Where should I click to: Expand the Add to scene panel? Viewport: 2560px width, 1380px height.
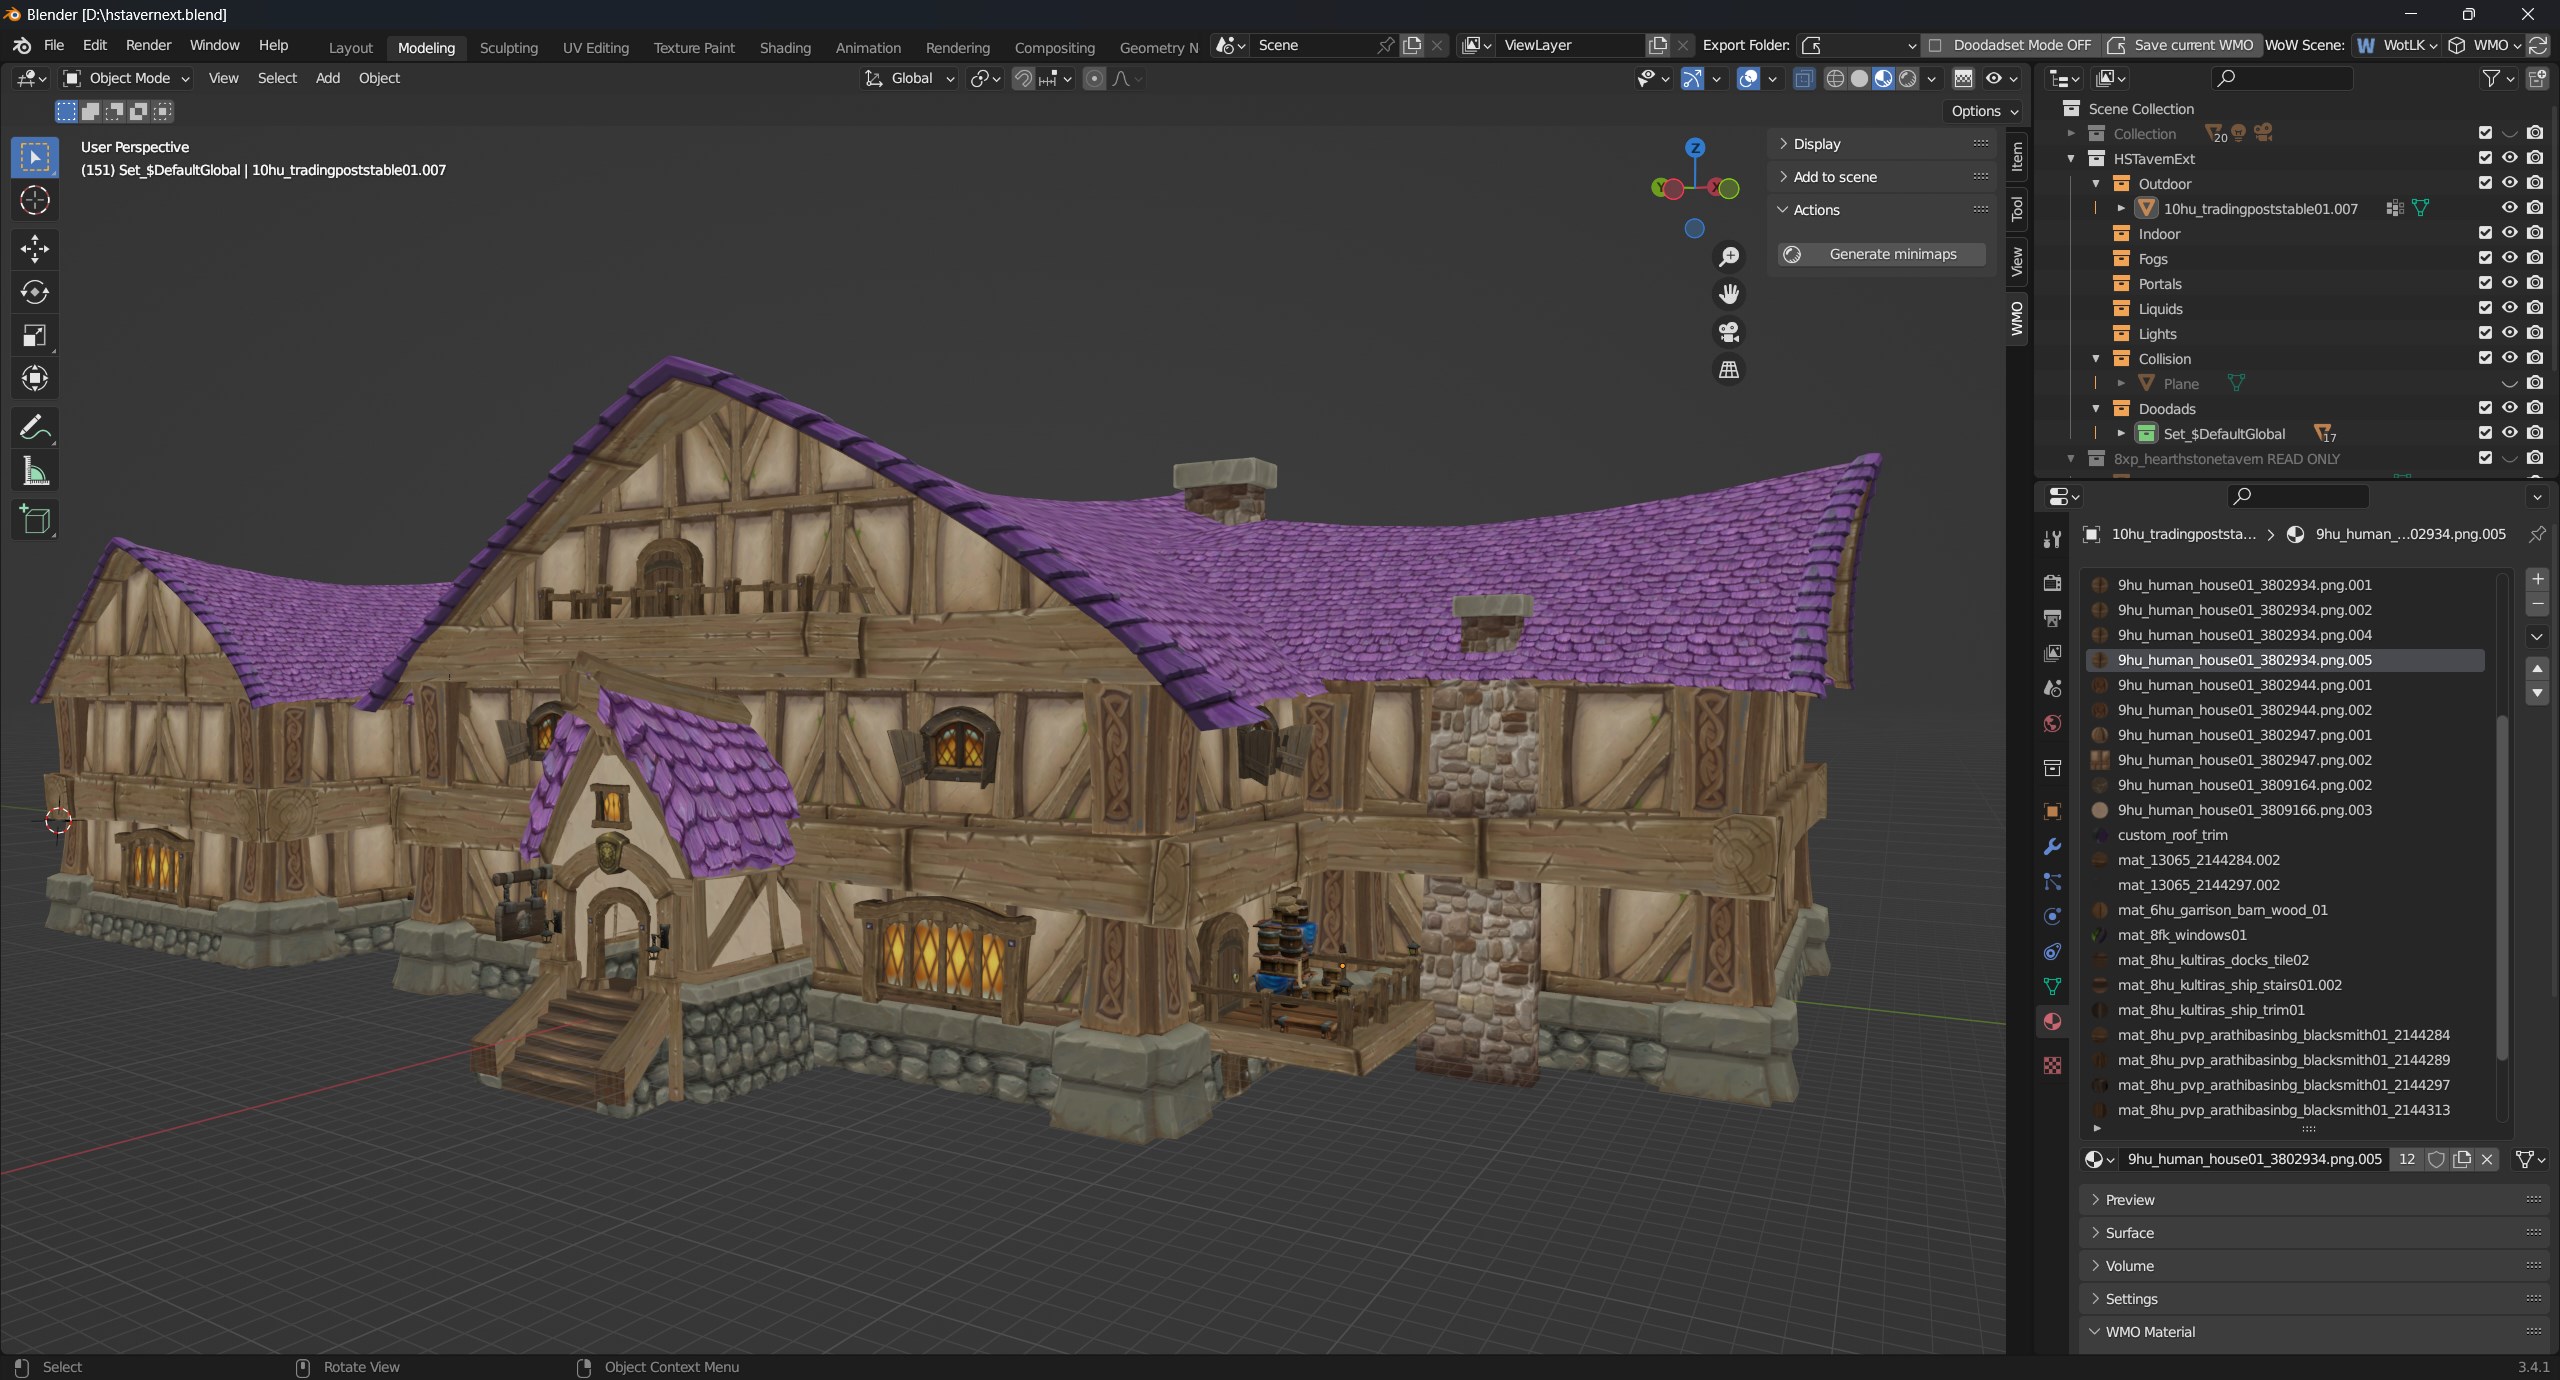[x=1883, y=177]
